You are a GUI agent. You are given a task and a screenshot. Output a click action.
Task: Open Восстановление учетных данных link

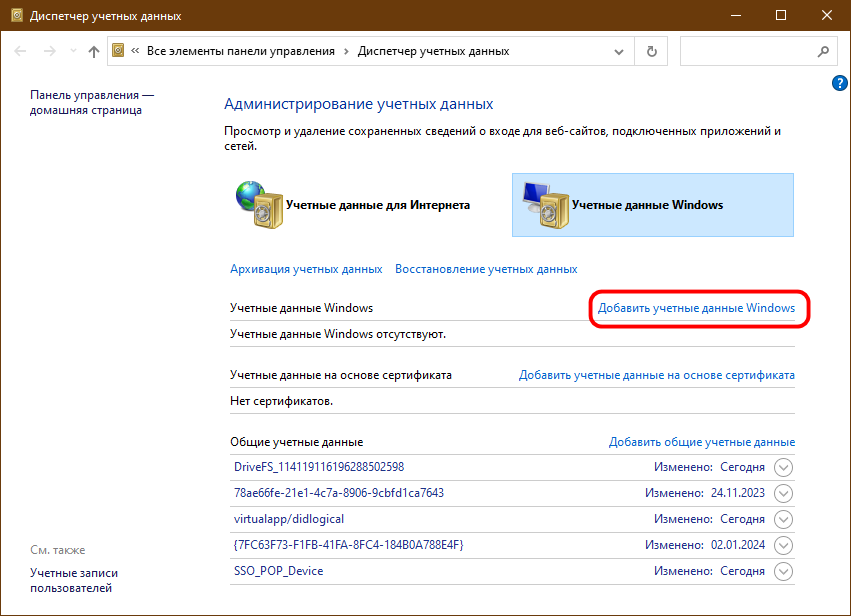pyautogui.click(x=486, y=269)
